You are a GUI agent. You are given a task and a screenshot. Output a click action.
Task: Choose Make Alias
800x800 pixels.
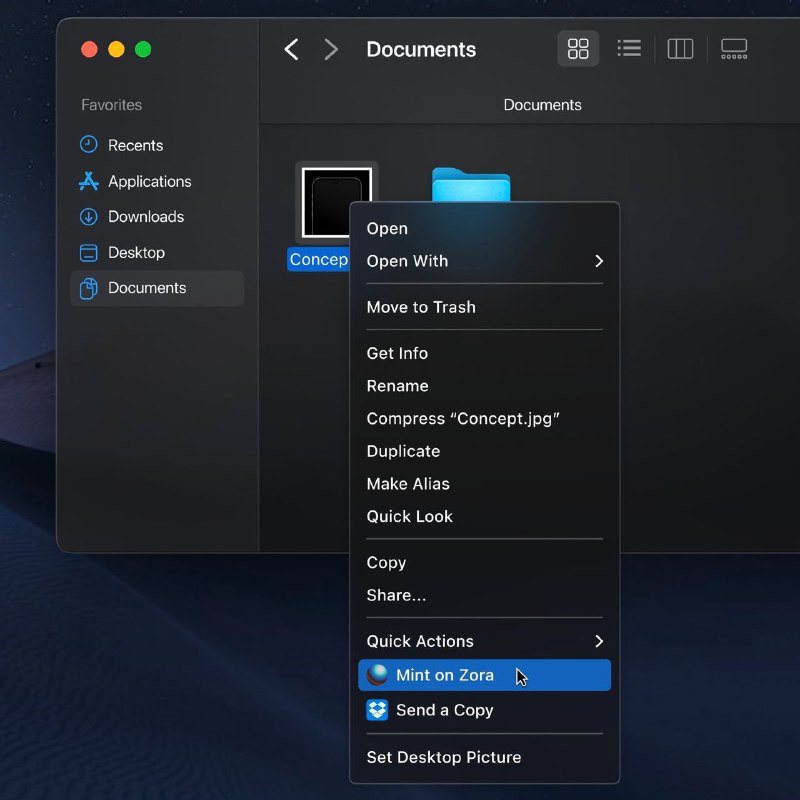pyautogui.click(x=484, y=484)
